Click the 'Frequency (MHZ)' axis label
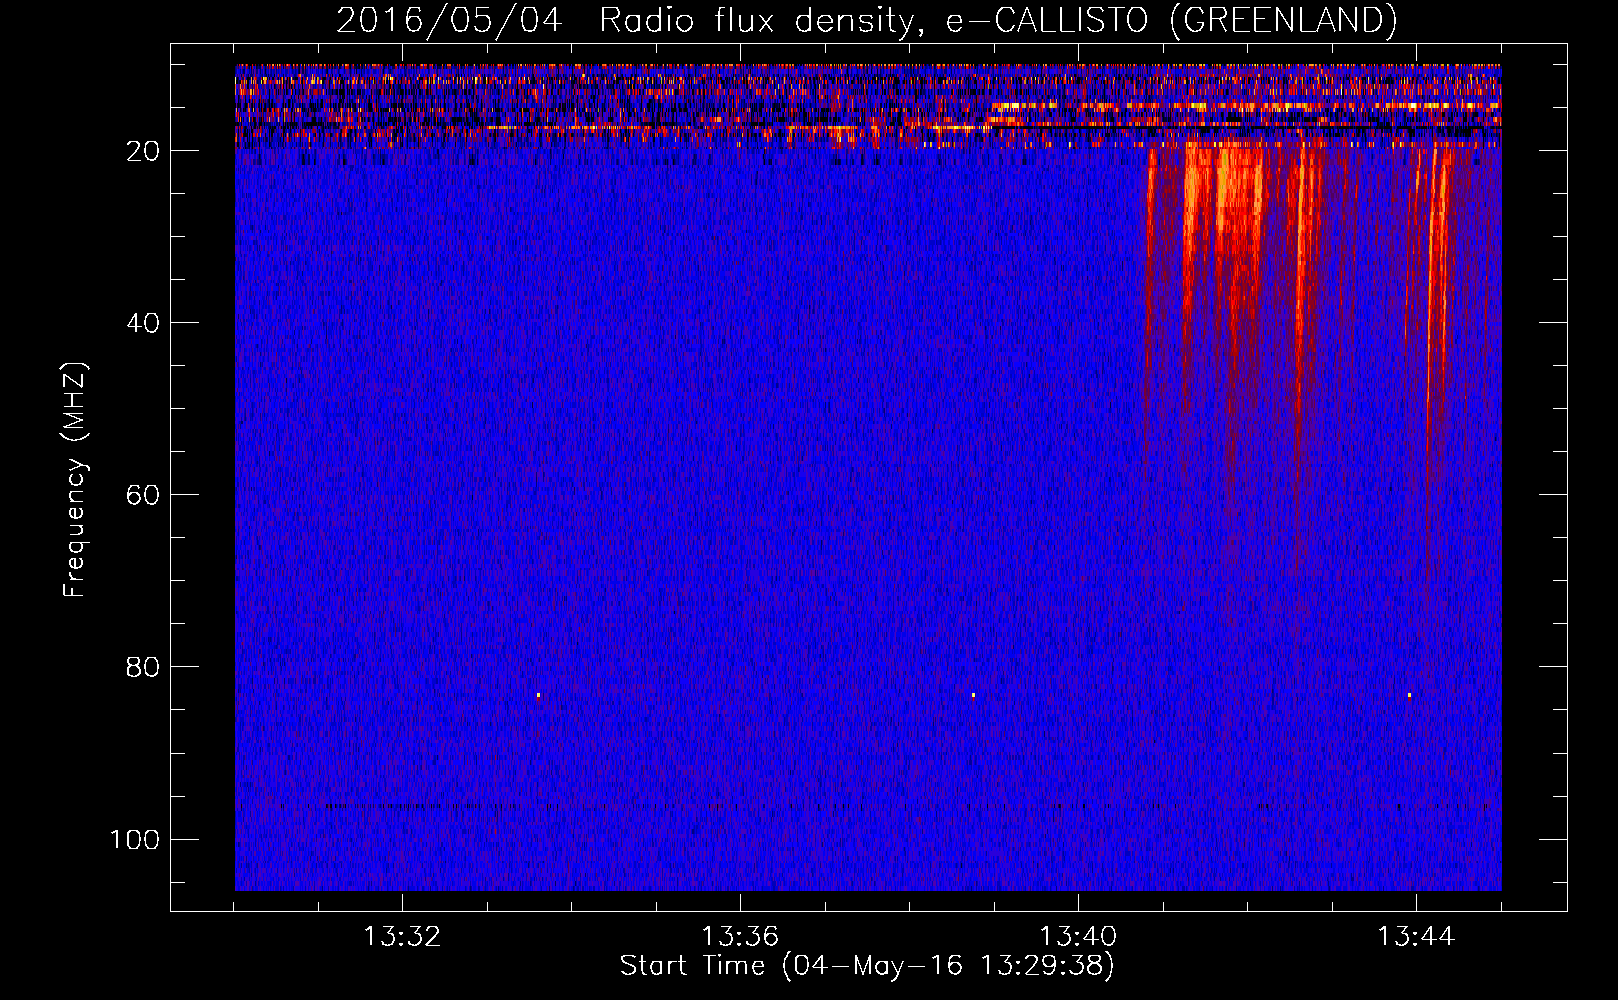The width and height of the screenshot is (1618, 1000). pos(74,480)
